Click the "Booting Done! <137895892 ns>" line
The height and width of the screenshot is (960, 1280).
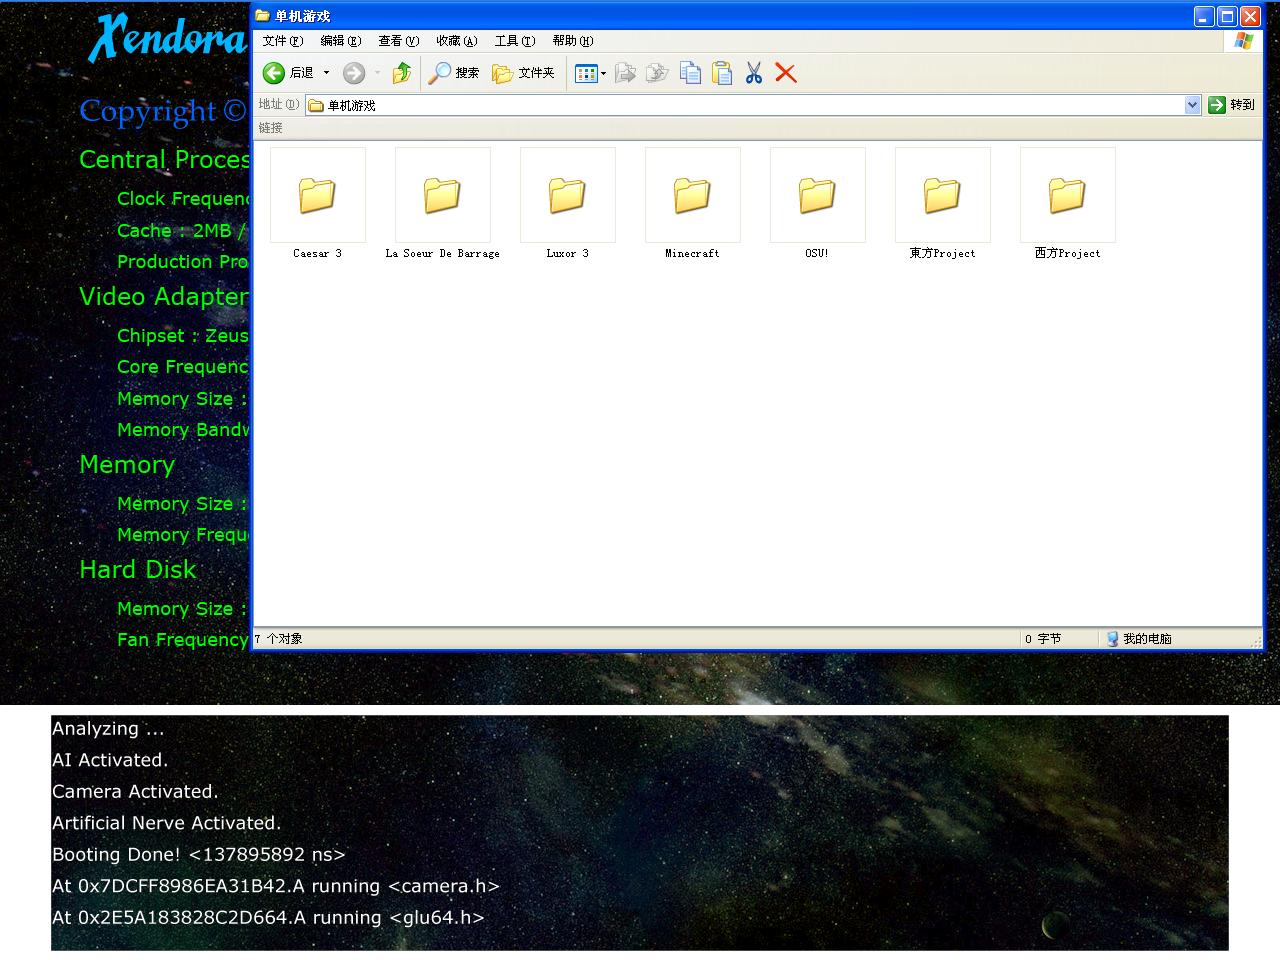coord(199,855)
